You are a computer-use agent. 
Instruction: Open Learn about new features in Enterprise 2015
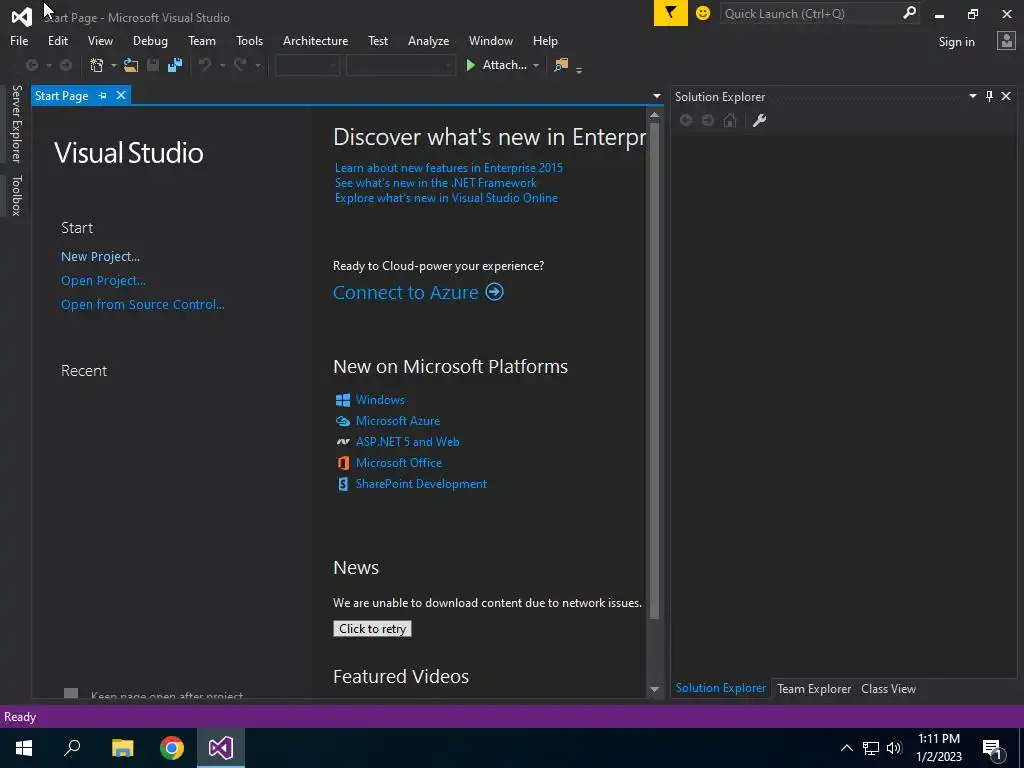tap(449, 168)
